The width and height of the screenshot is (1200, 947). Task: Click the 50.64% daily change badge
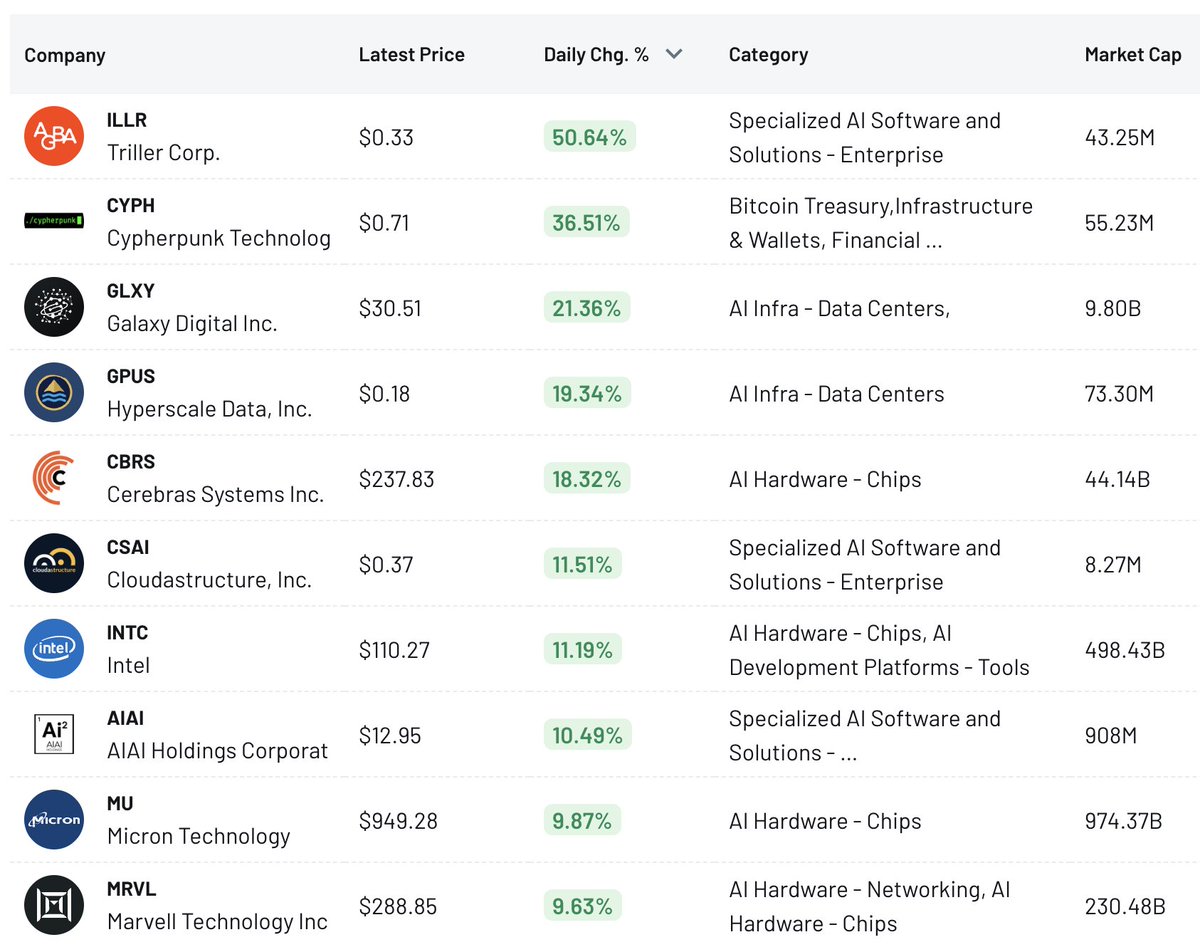[590, 137]
